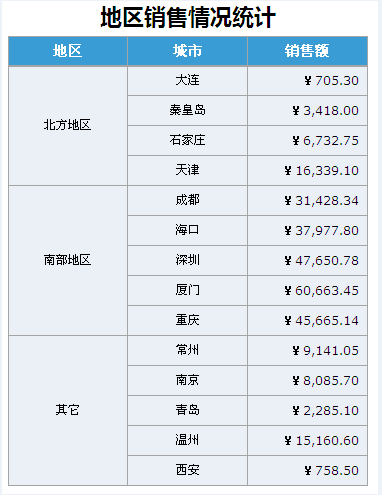Click the 销售额 column header
Image resolution: width=382 pixels, height=495 pixels.
(307, 51)
